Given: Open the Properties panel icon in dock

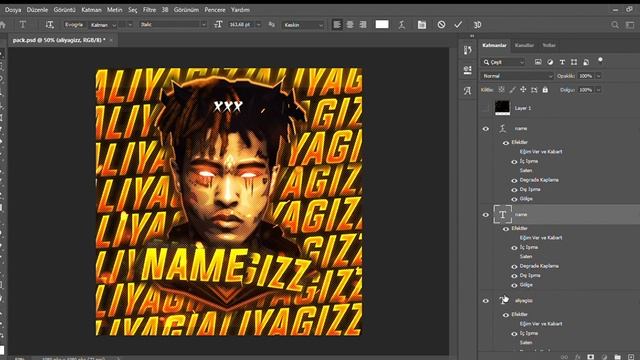Looking at the screenshot, I should (x=468, y=70).
